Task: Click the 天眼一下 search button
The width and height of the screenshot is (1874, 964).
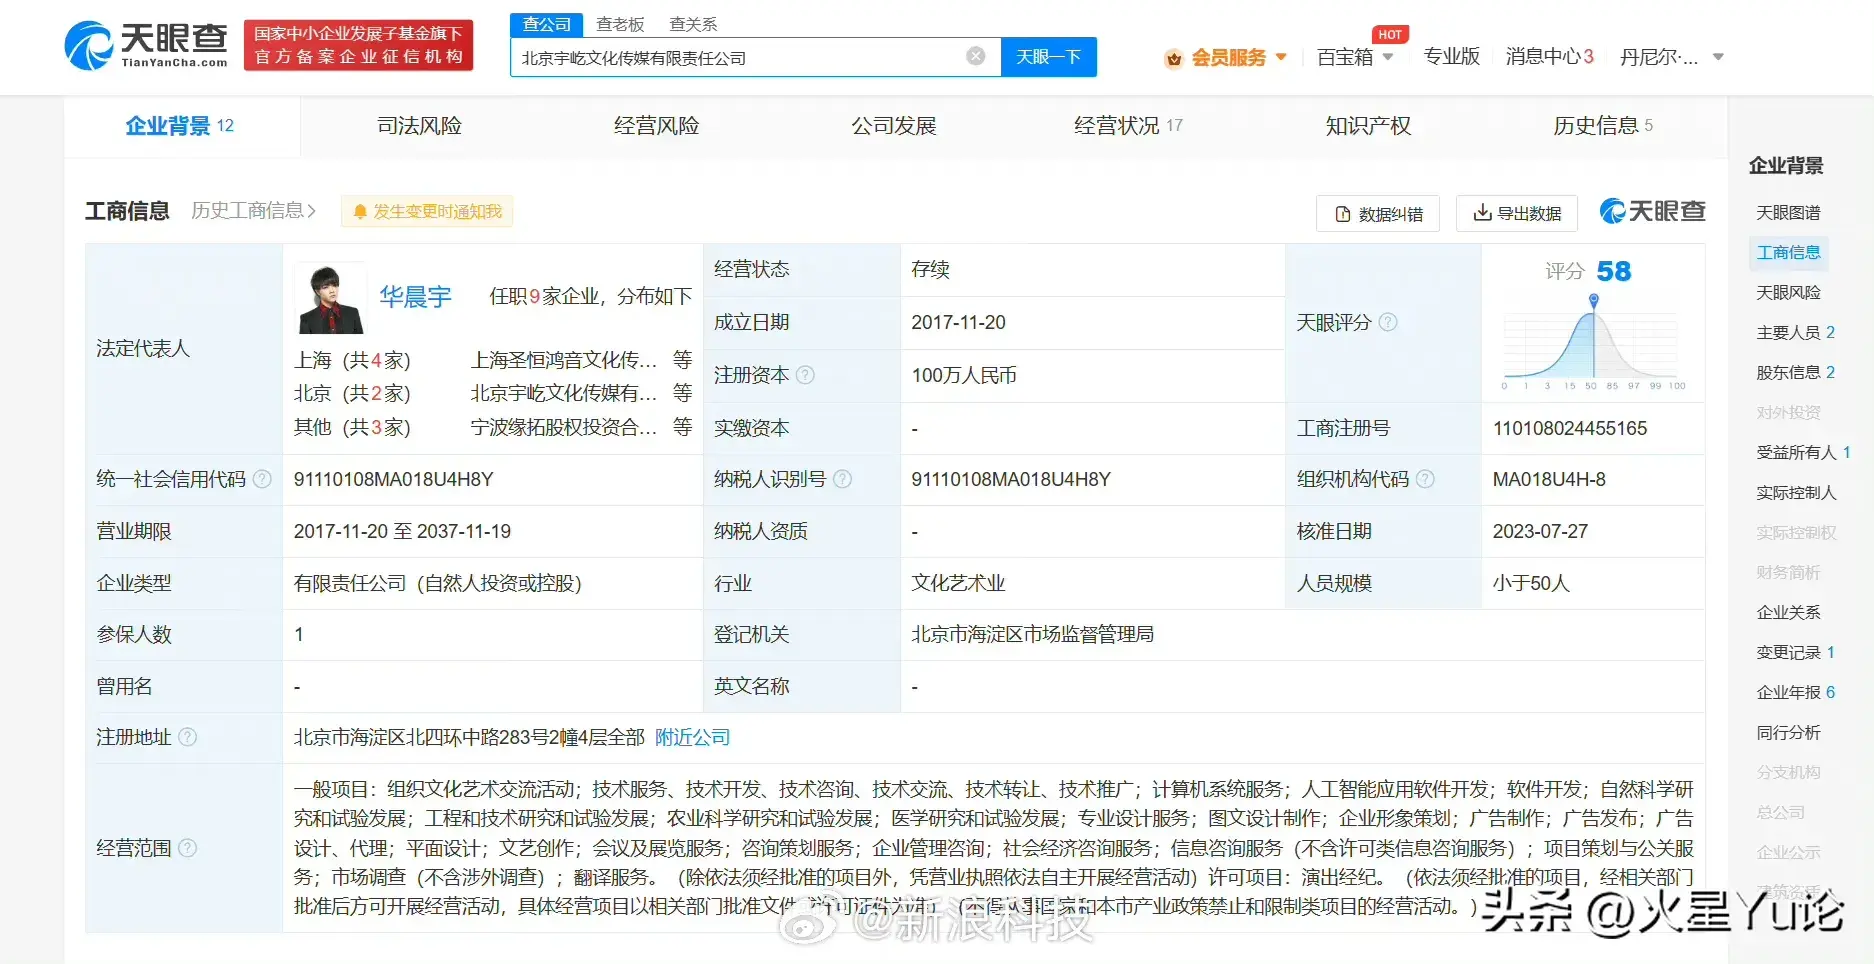Action: pyautogui.click(x=1048, y=57)
